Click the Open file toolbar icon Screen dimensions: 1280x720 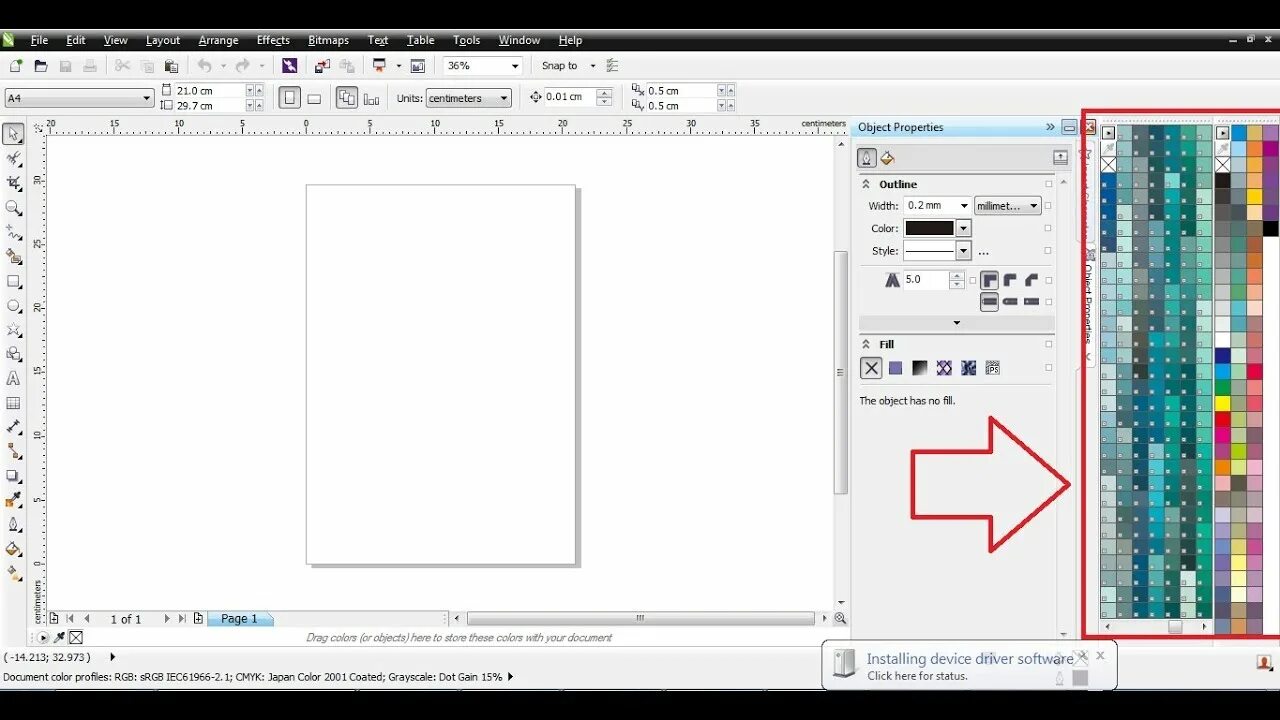click(41, 66)
